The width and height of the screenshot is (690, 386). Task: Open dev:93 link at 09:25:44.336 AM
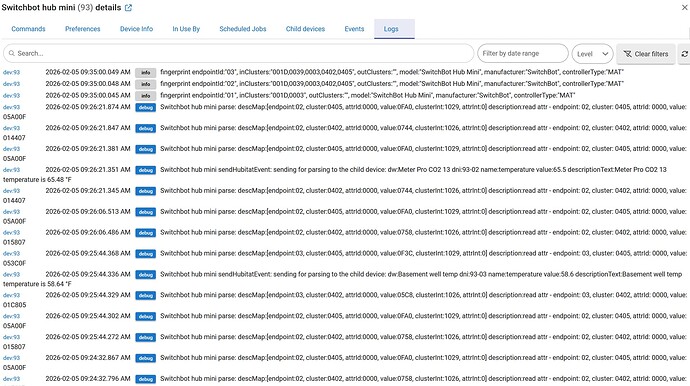click(x=11, y=275)
